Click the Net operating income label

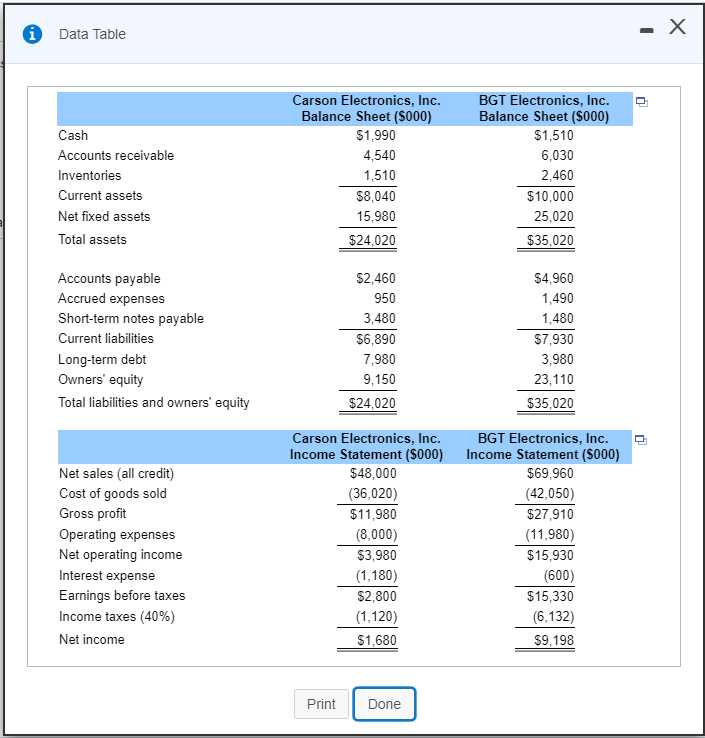click(x=120, y=555)
